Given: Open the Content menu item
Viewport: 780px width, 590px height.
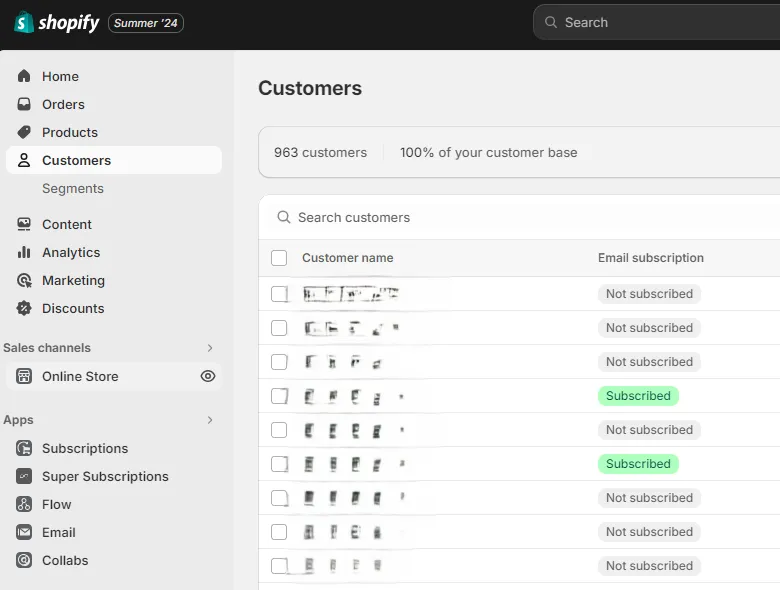Looking at the screenshot, I should (66, 224).
